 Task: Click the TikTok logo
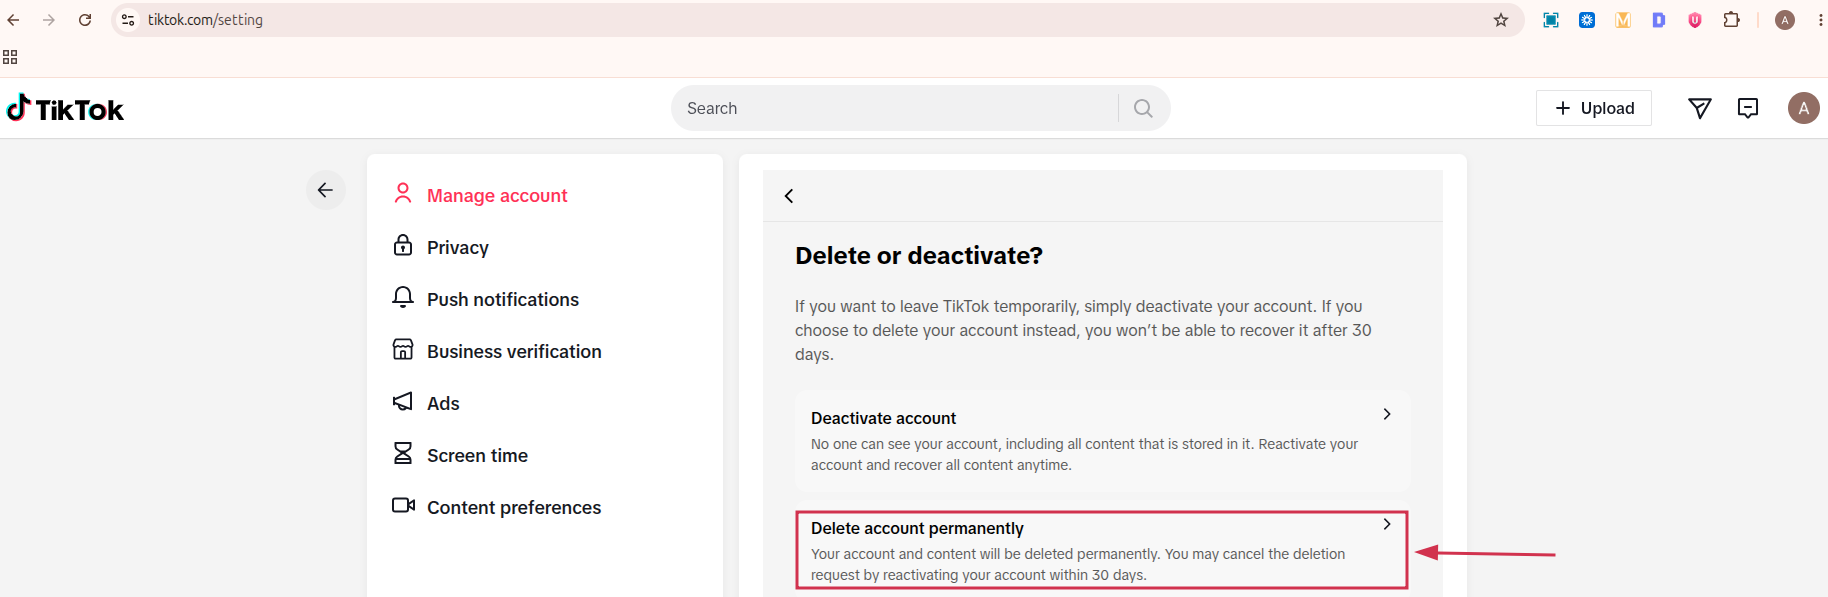pos(65,108)
